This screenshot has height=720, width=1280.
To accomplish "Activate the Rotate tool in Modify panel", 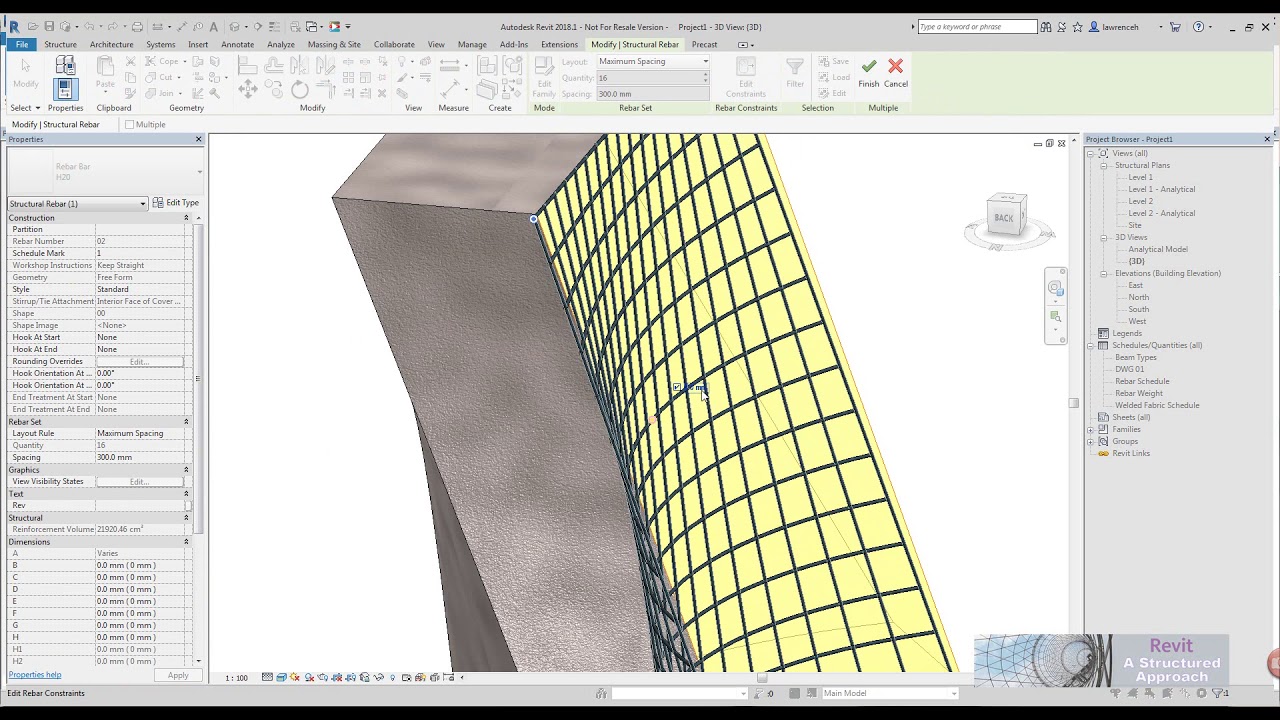I will point(300,88).
